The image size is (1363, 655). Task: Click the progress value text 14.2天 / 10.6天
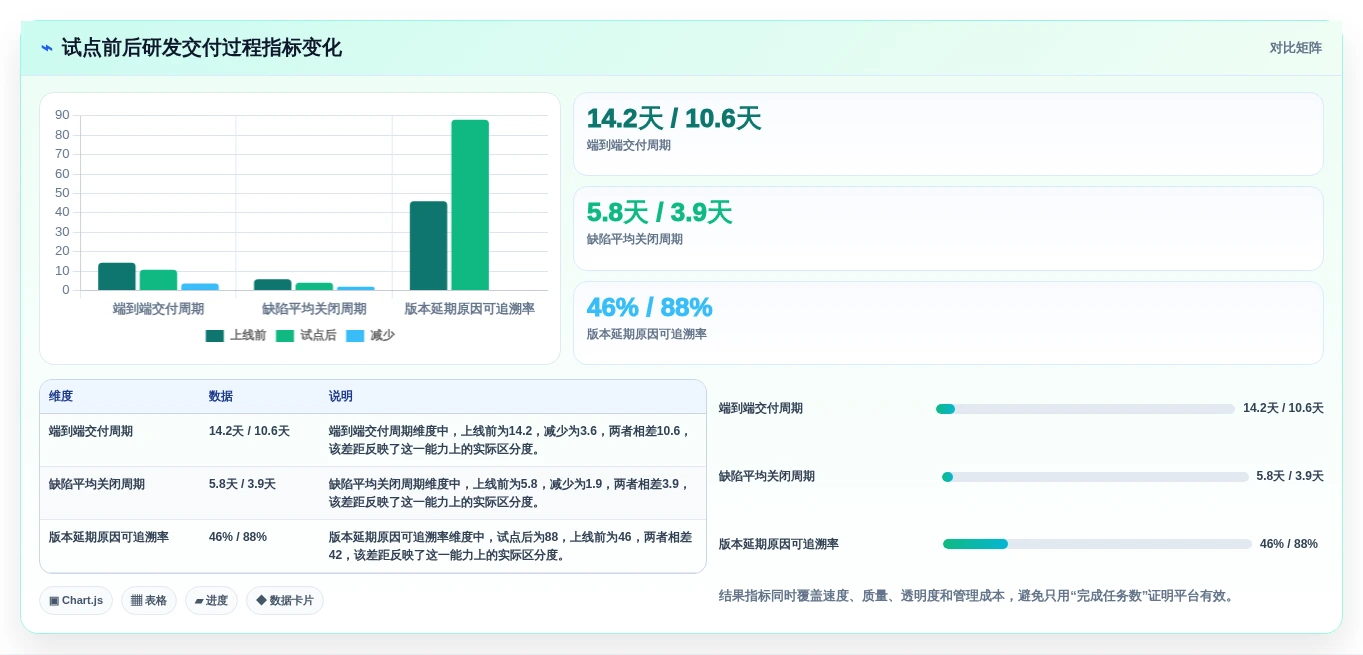tap(1283, 408)
